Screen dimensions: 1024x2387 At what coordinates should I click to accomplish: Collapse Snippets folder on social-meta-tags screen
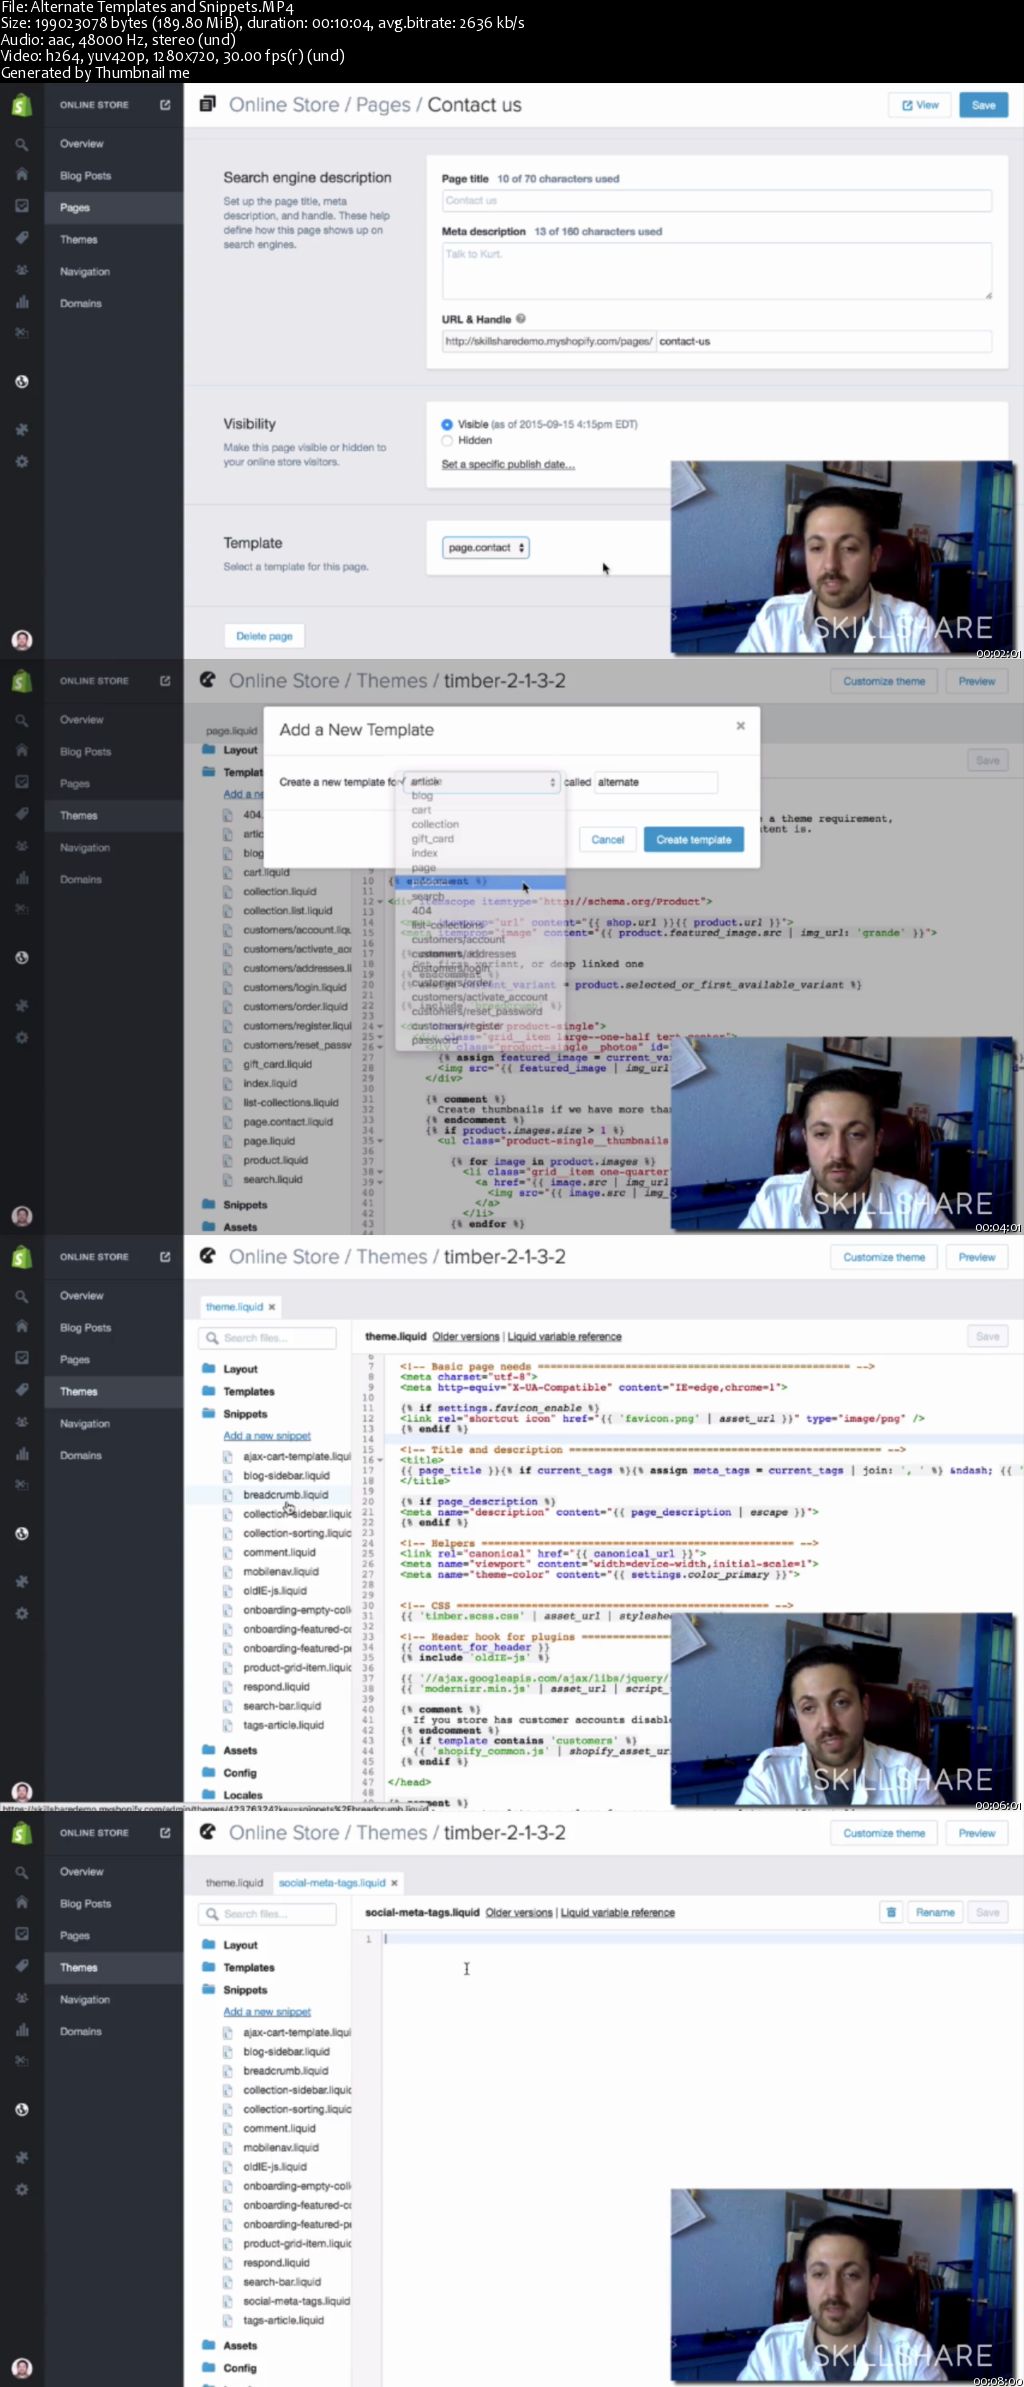(x=245, y=1989)
